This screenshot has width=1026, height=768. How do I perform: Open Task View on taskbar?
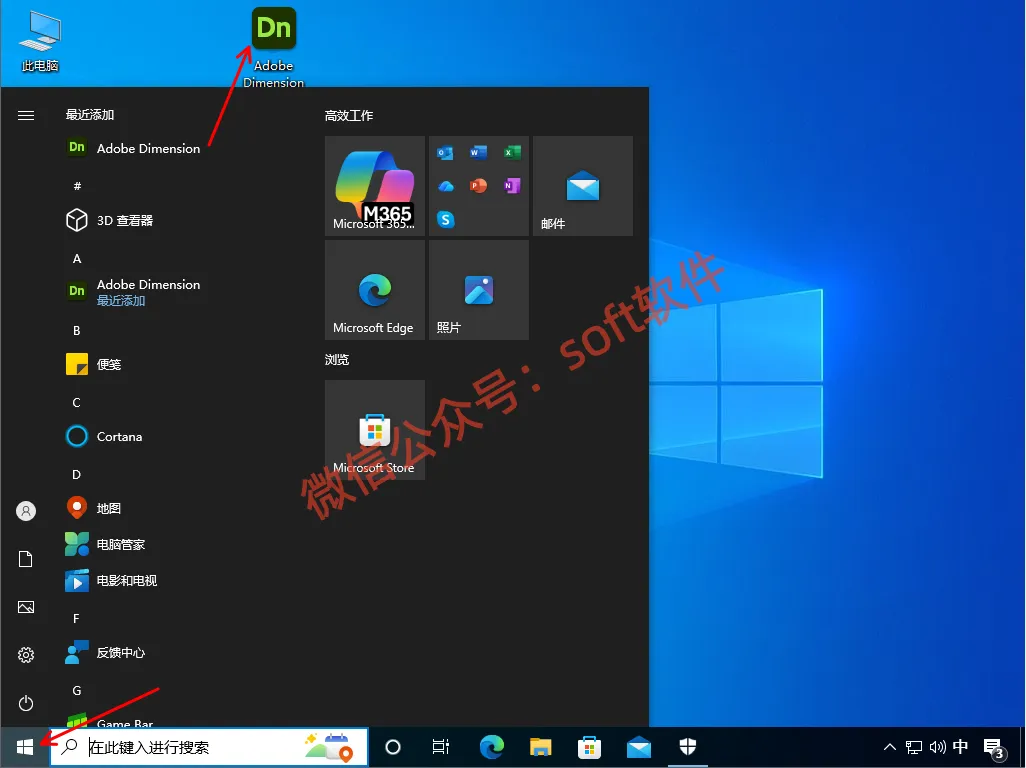(441, 747)
